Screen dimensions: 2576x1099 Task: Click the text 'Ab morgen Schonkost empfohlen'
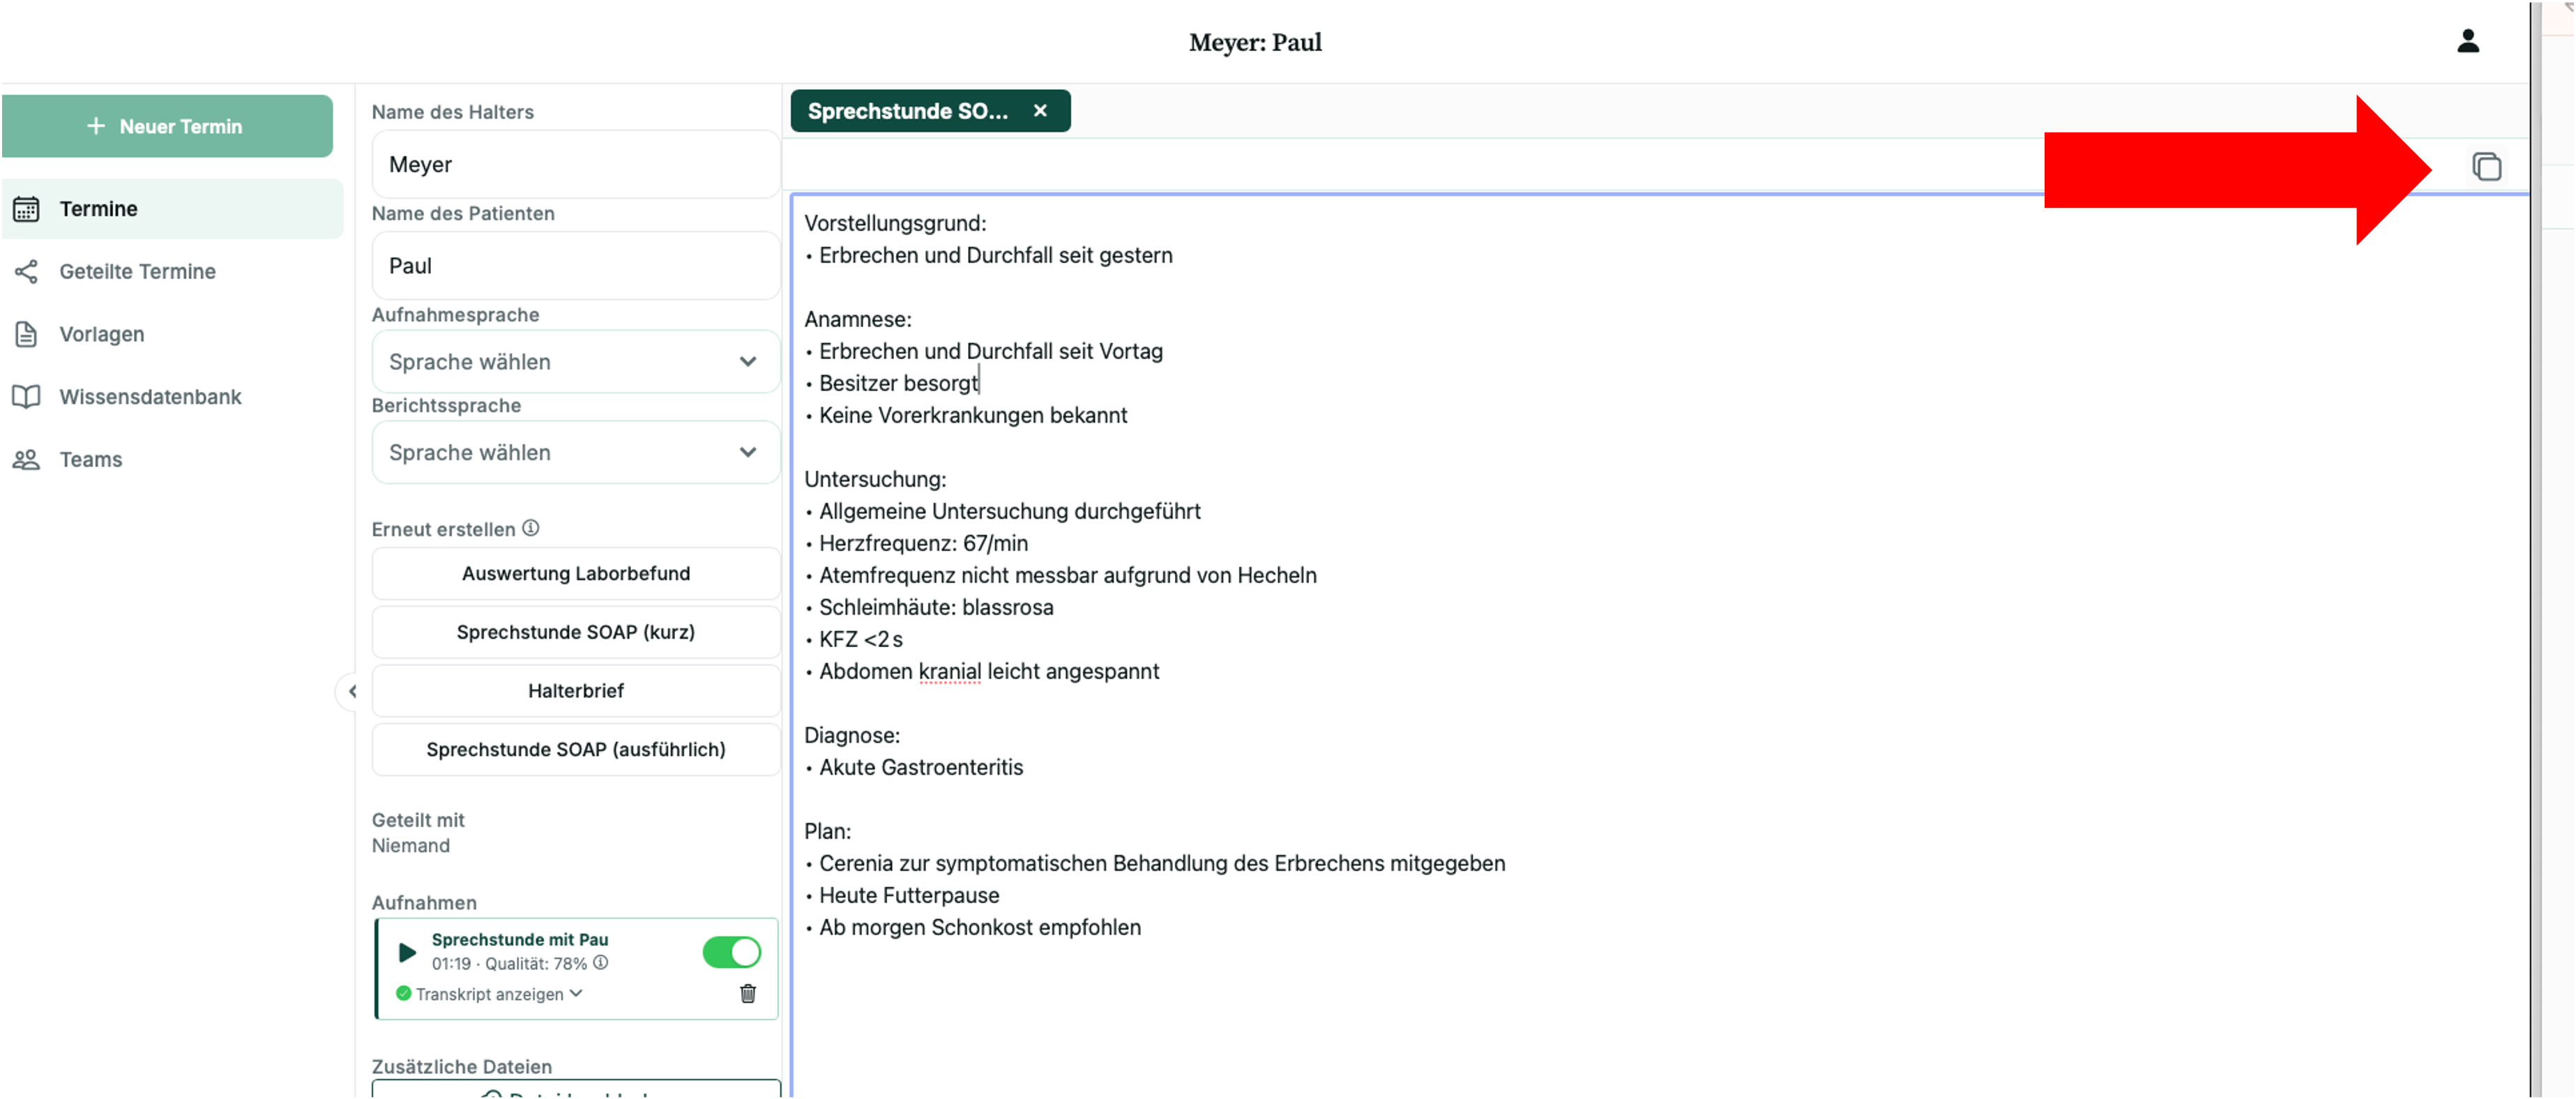(979, 927)
